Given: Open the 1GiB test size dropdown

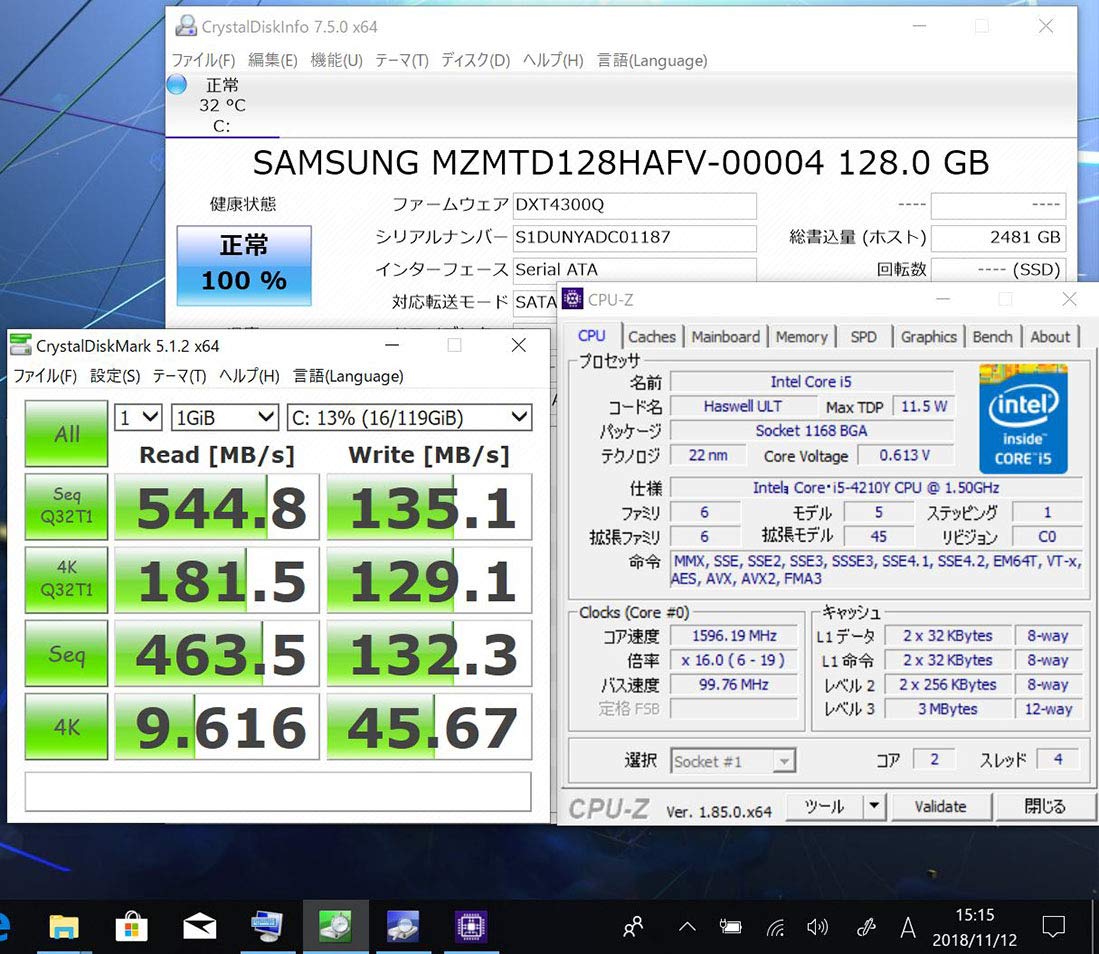Looking at the screenshot, I should tap(224, 417).
